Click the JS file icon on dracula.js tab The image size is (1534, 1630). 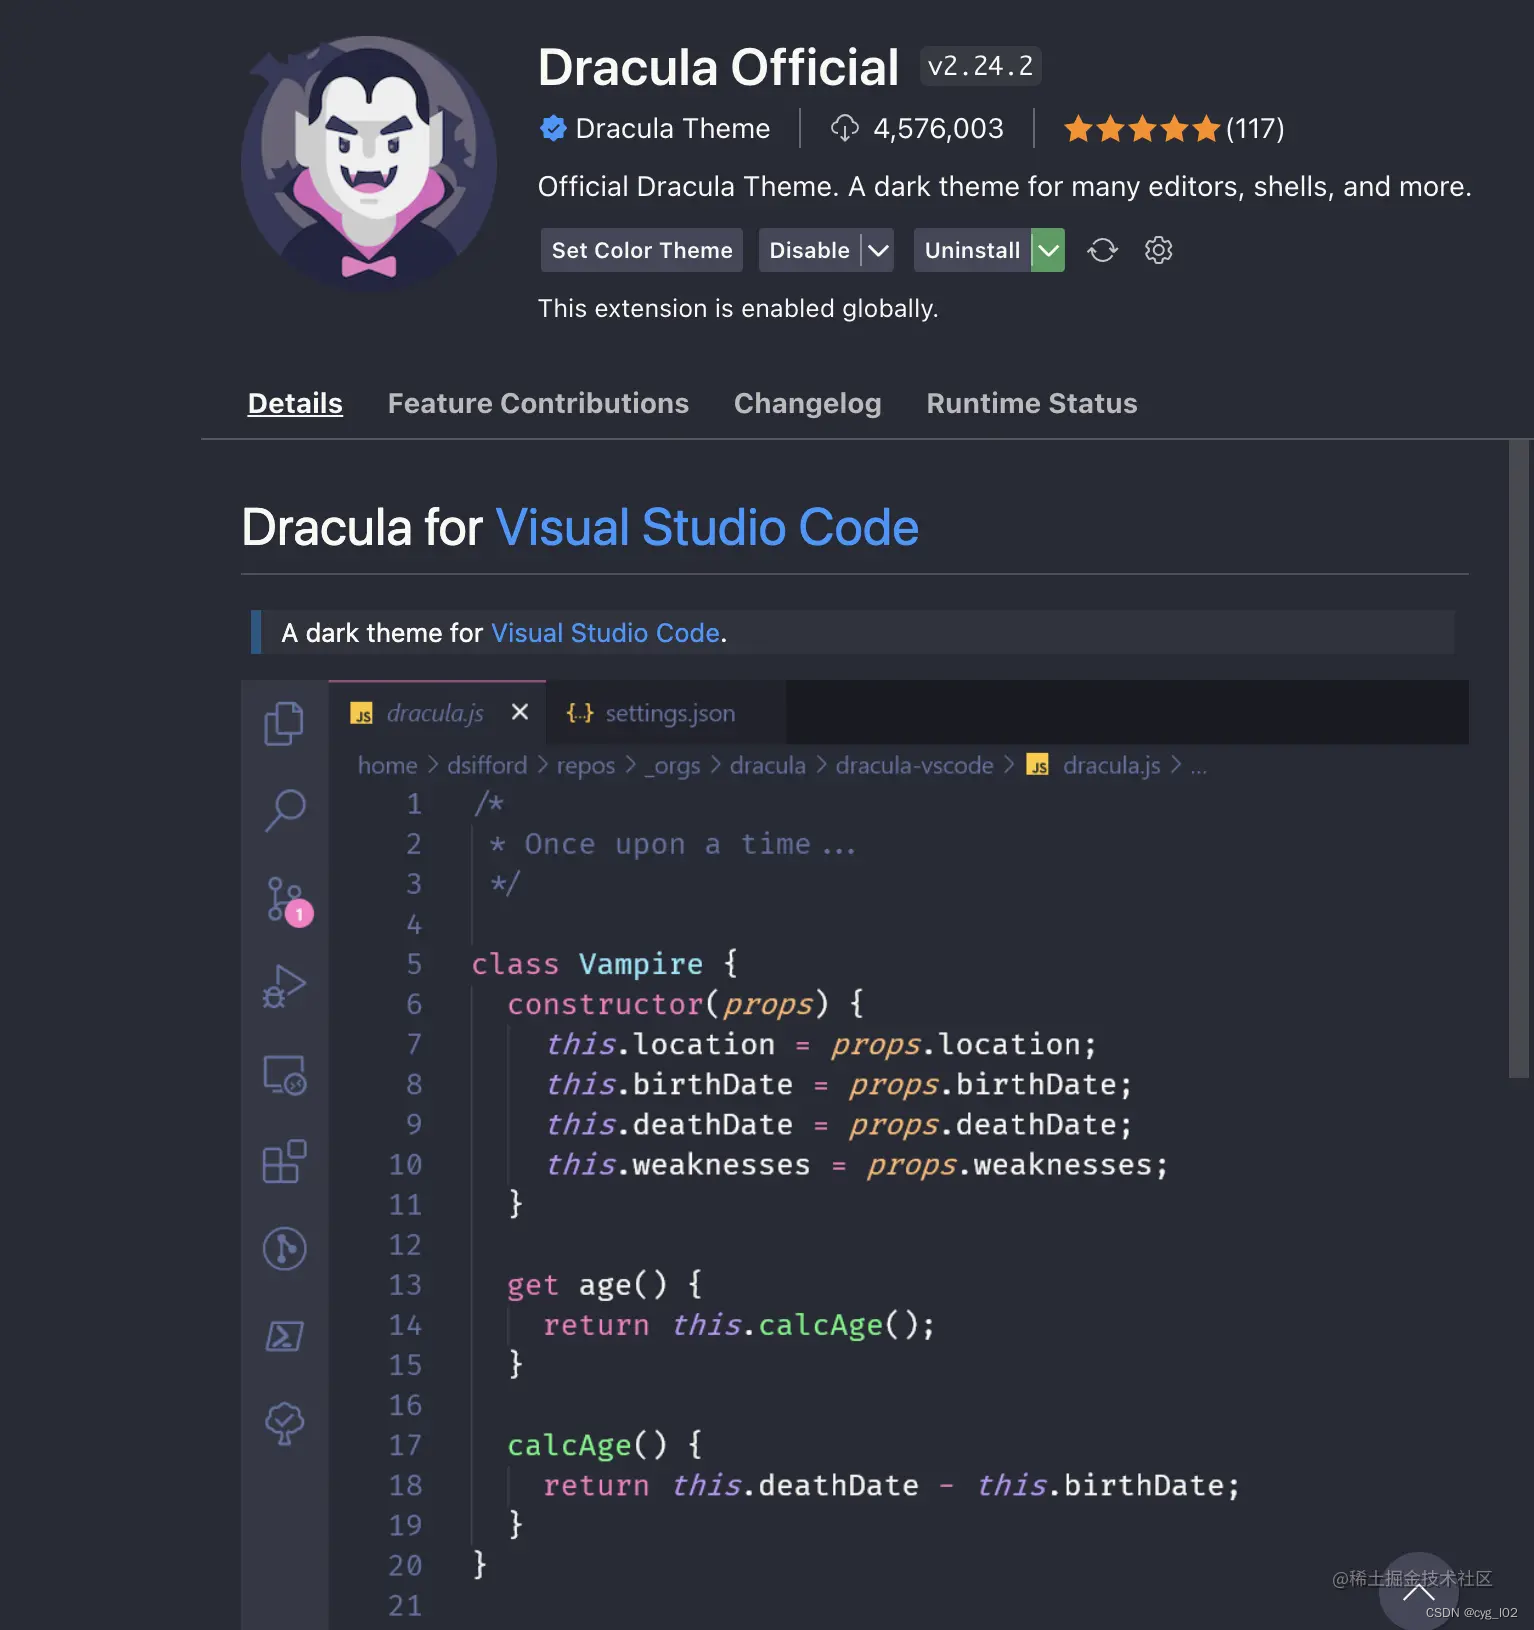361,713
